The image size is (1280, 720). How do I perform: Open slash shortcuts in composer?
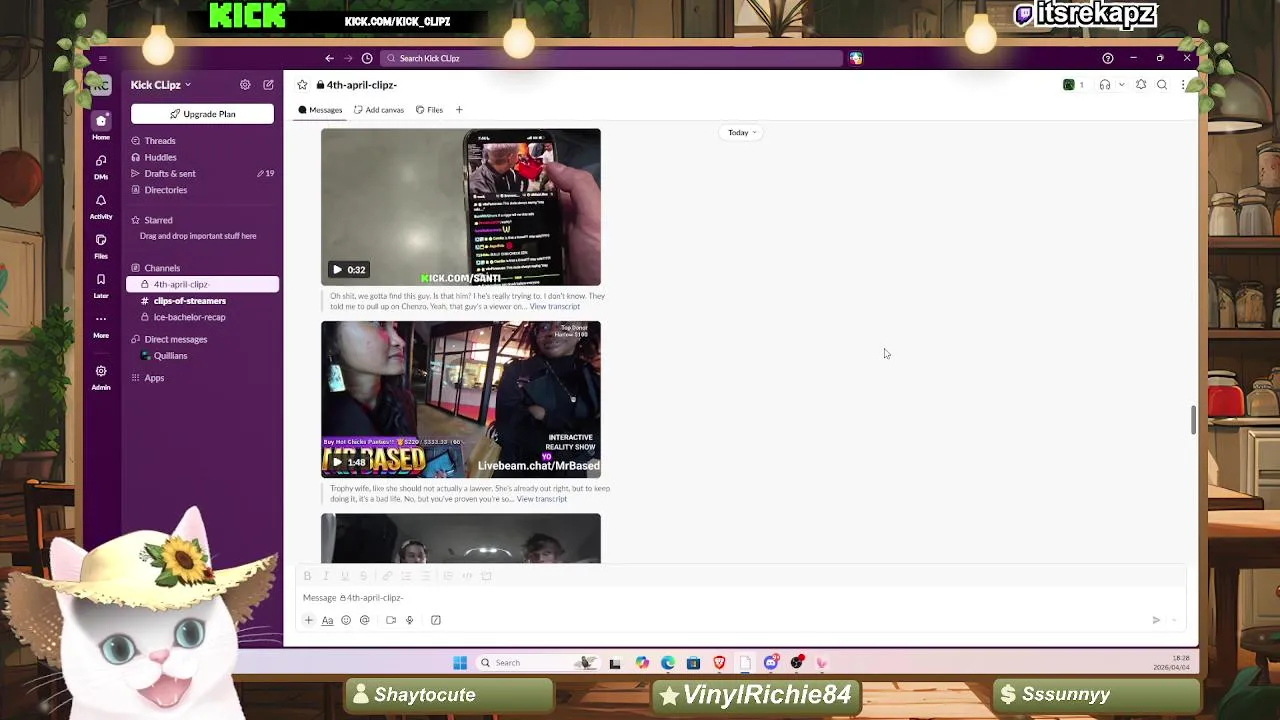tap(436, 620)
